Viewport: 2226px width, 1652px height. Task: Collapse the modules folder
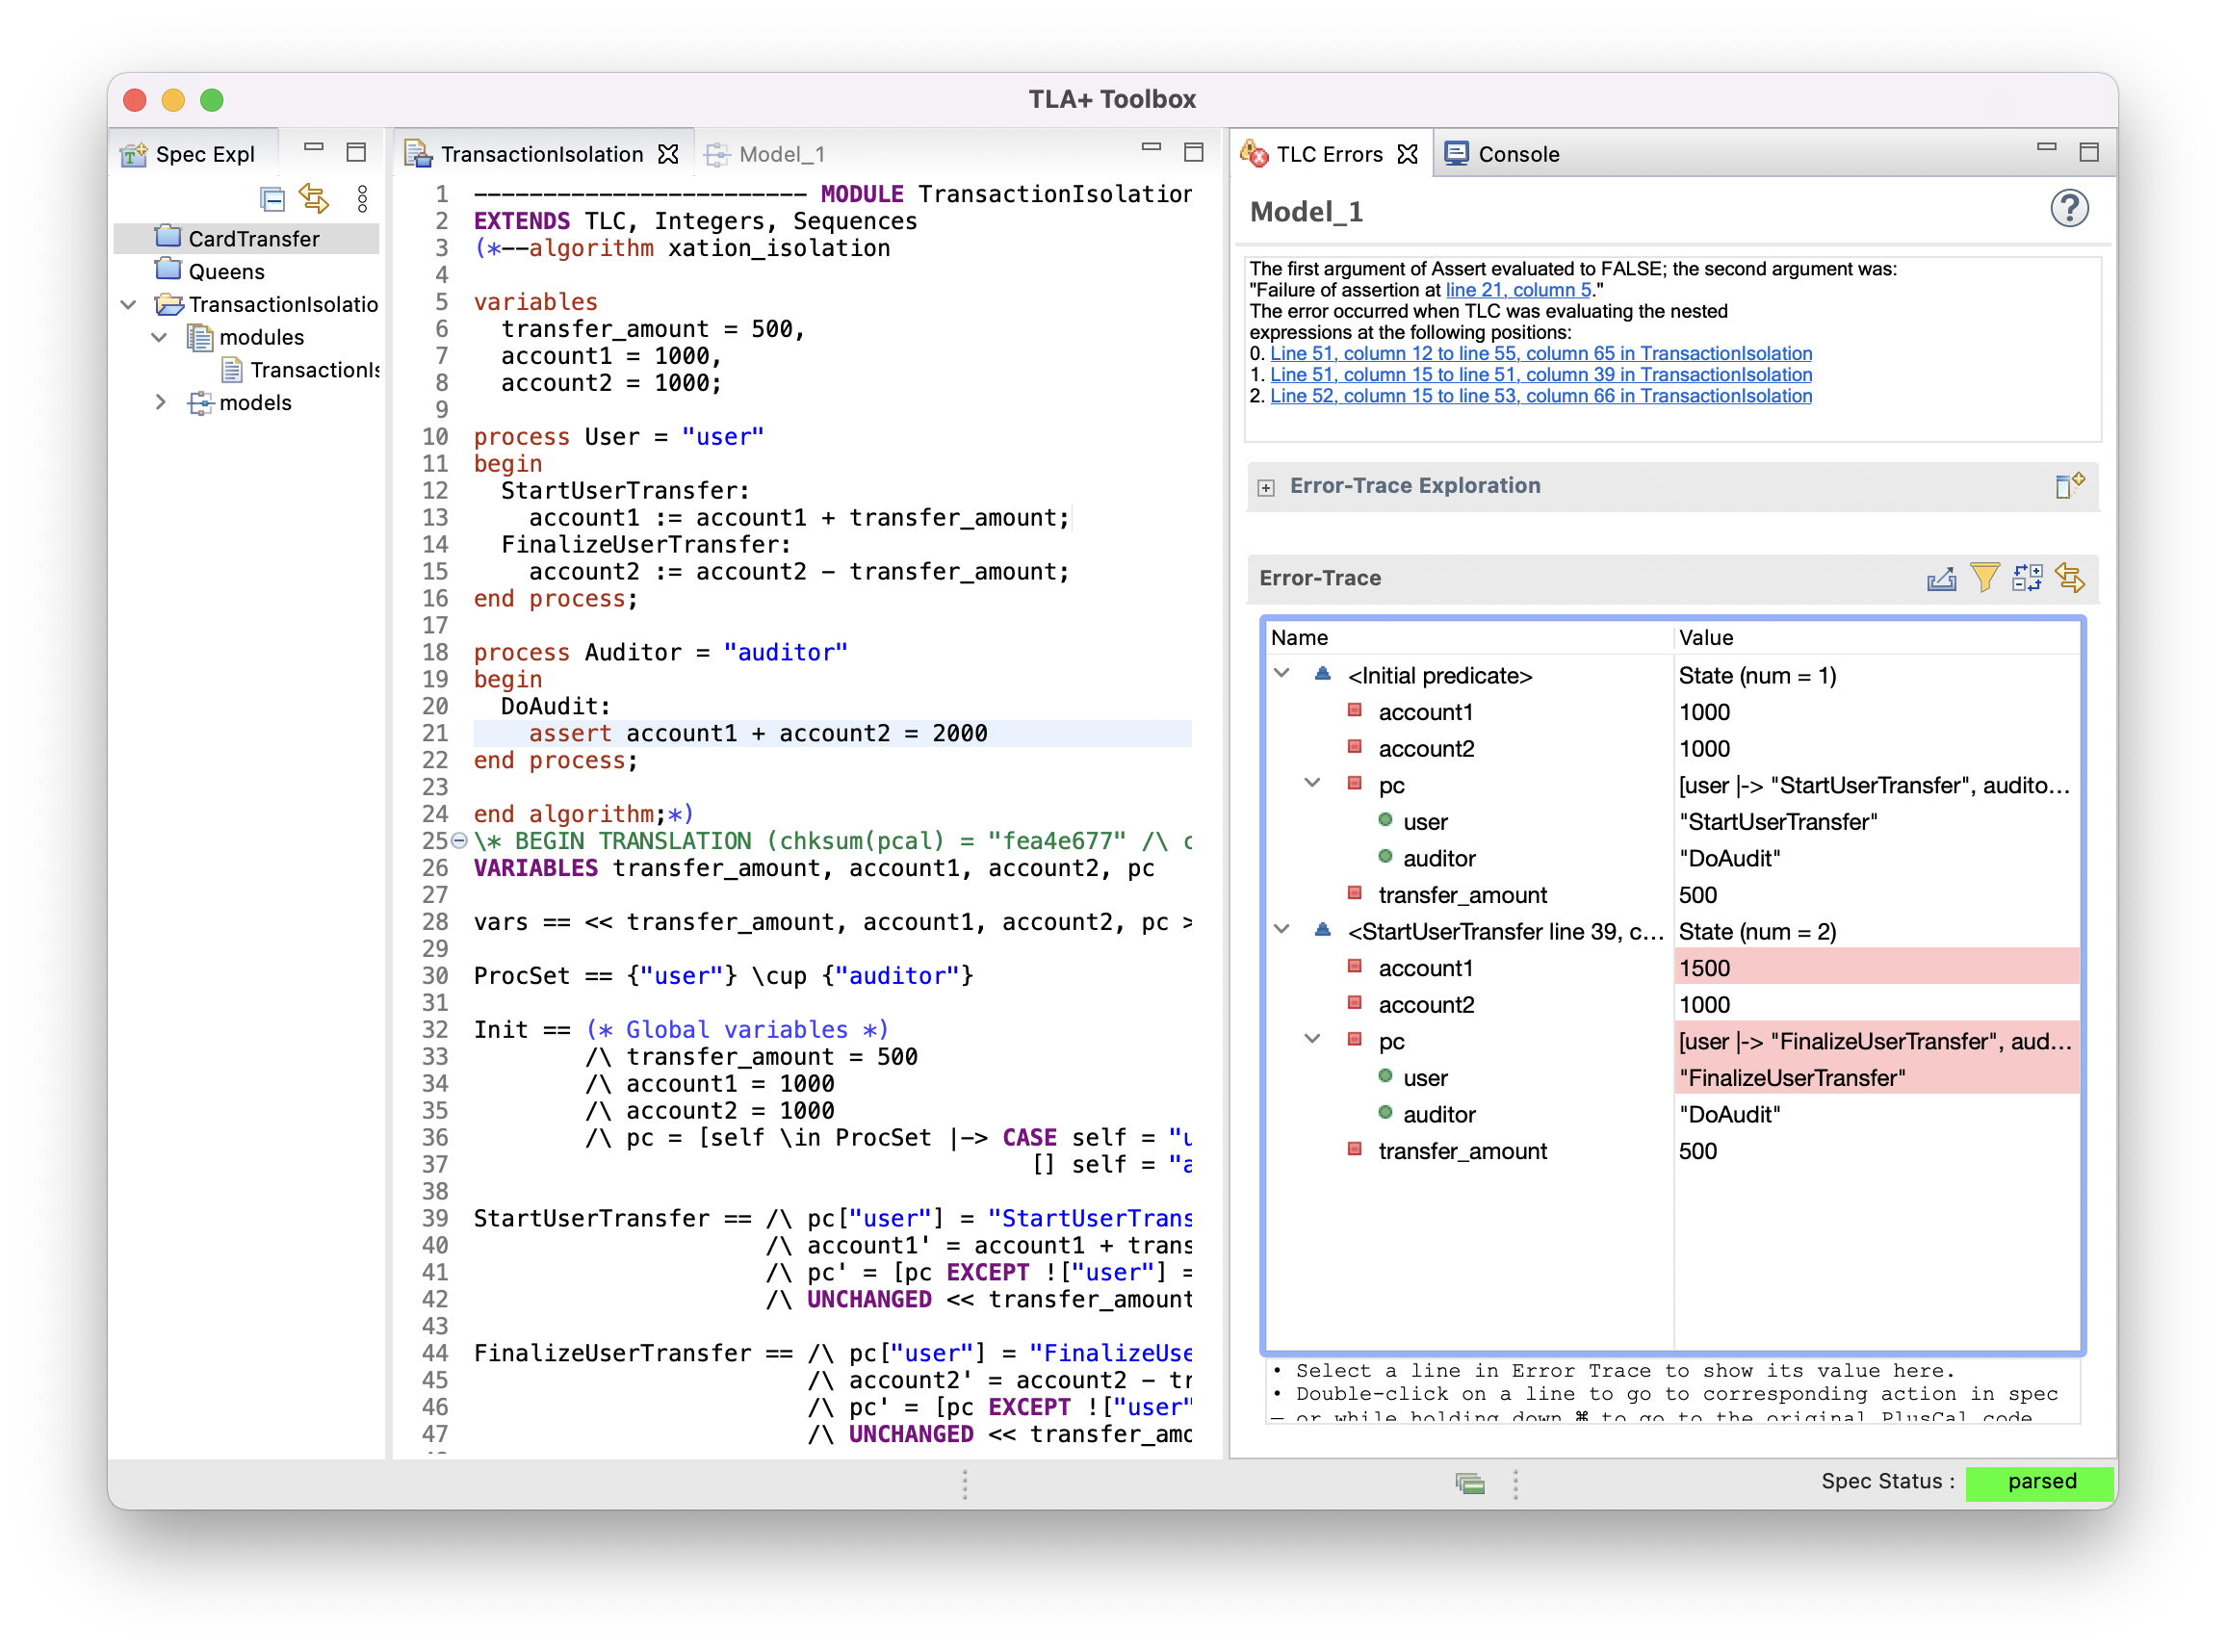[x=160, y=337]
